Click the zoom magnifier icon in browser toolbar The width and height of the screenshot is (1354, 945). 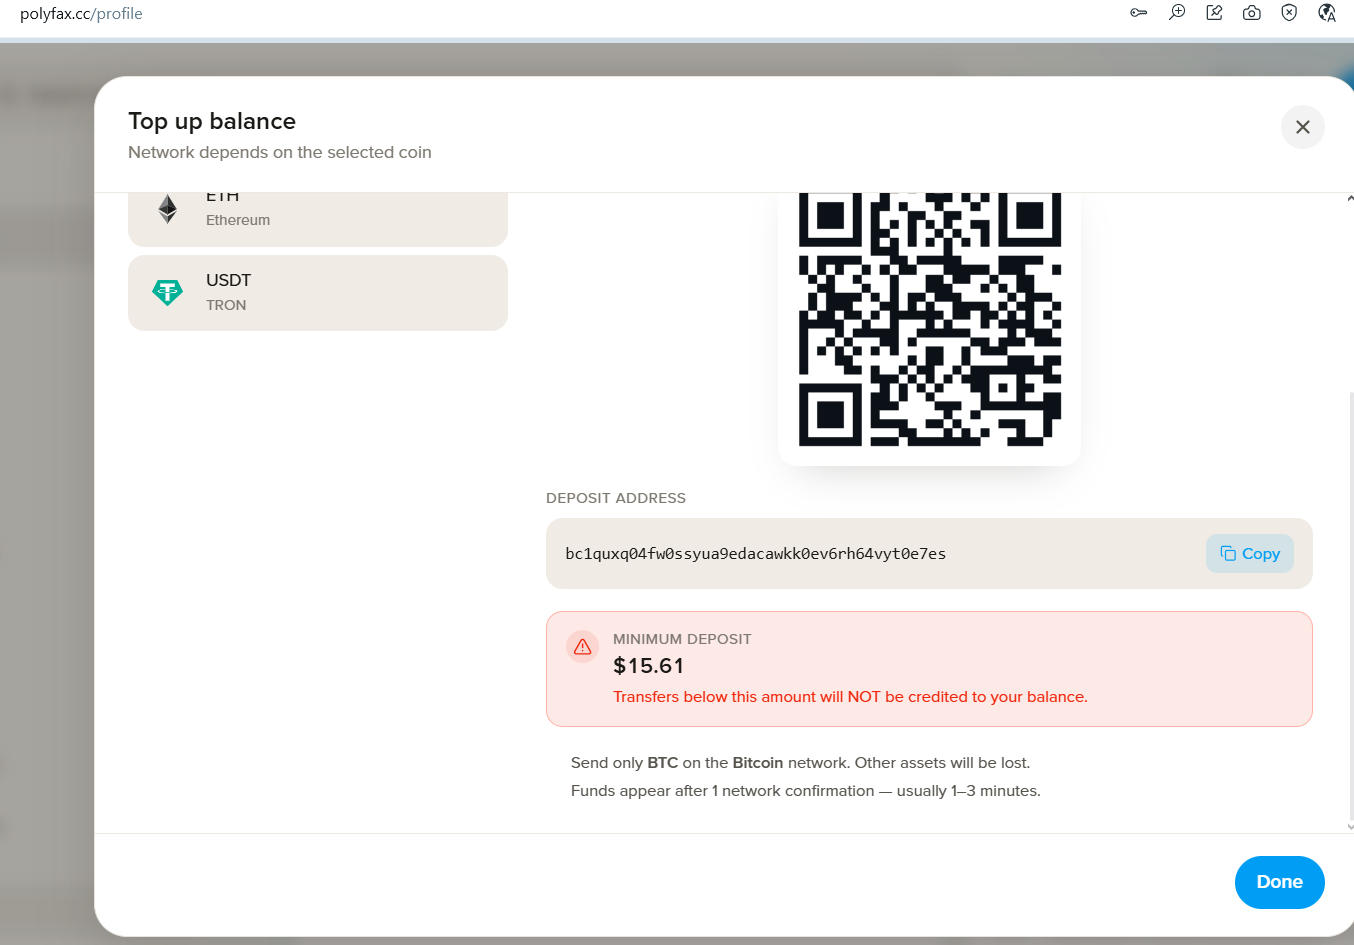(x=1177, y=13)
